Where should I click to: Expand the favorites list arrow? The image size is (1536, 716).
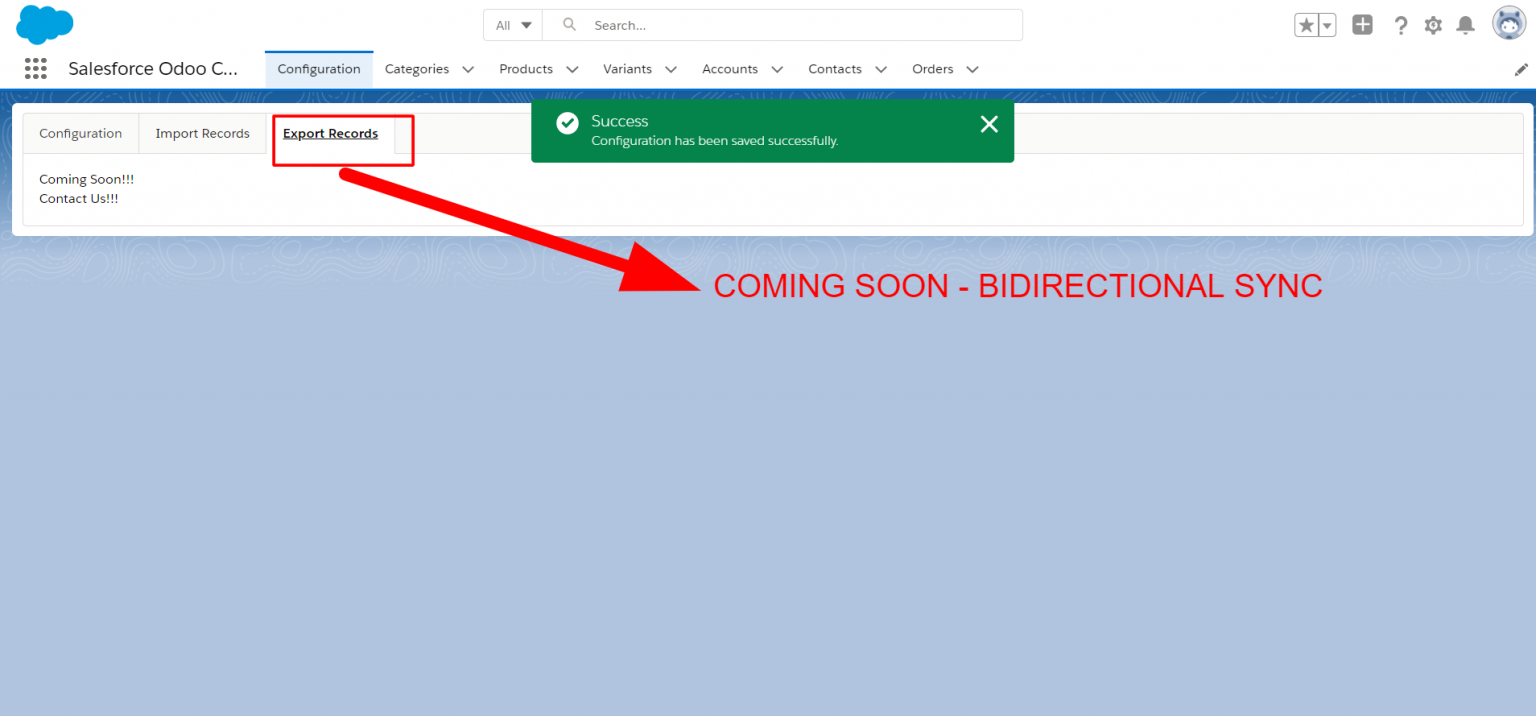pyautogui.click(x=1327, y=25)
